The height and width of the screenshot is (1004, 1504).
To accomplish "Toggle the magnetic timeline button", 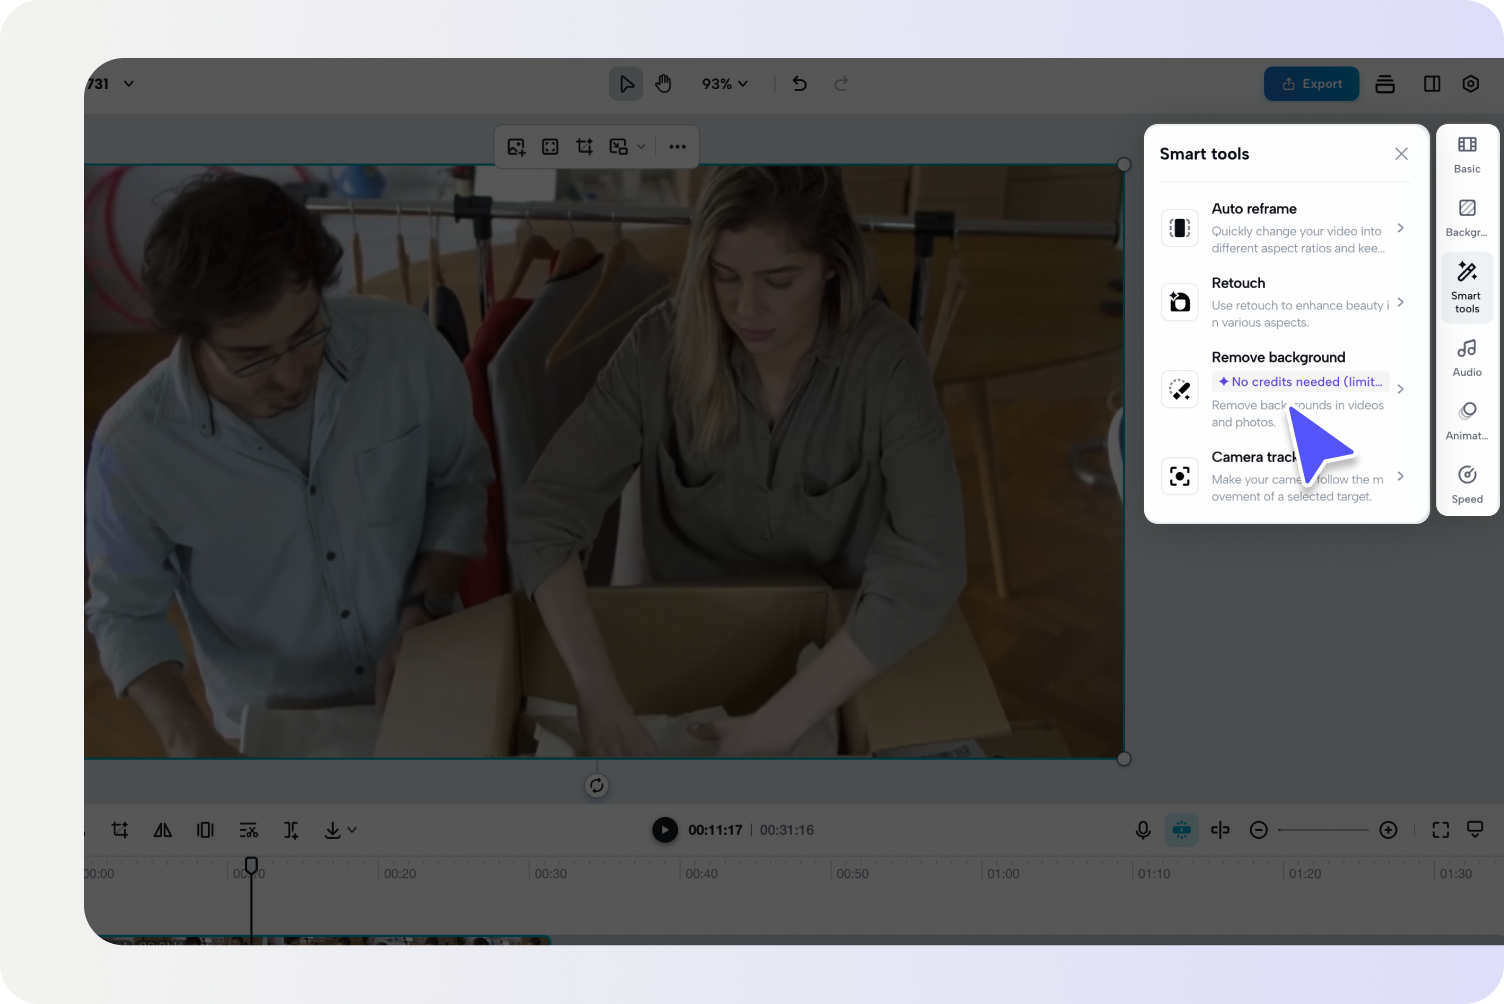I will point(1181,830).
